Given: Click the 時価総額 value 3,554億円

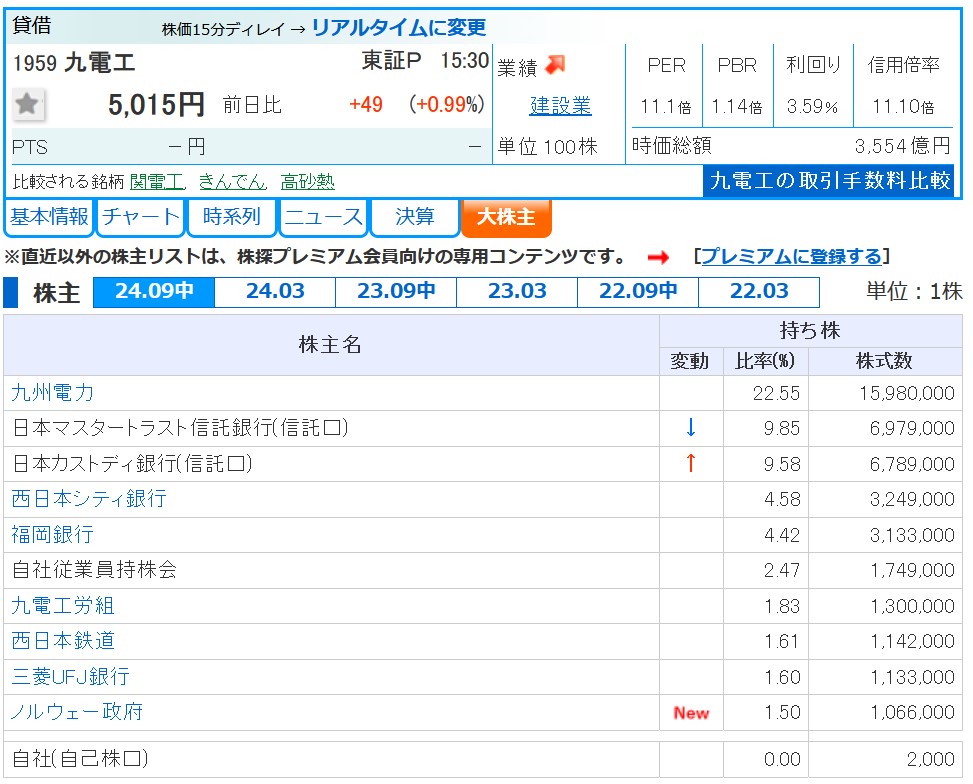Looking at the screenshot, I should 902,146.
